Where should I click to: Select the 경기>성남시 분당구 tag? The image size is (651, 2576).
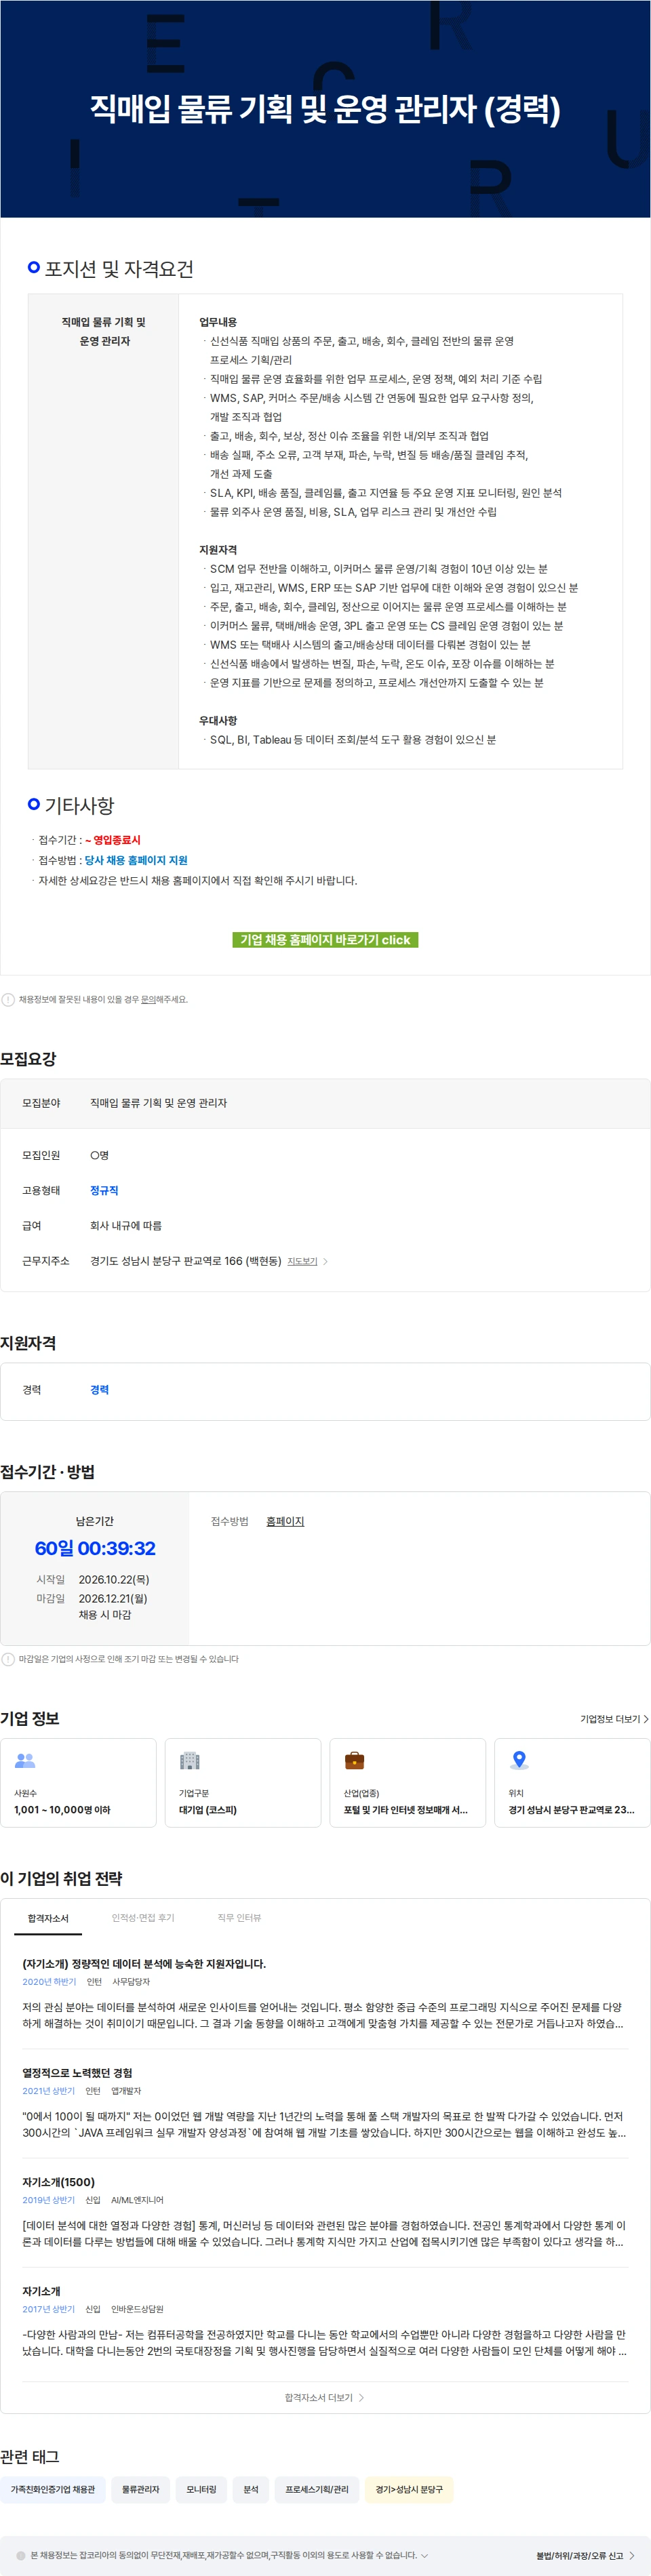click(409, 2489)
